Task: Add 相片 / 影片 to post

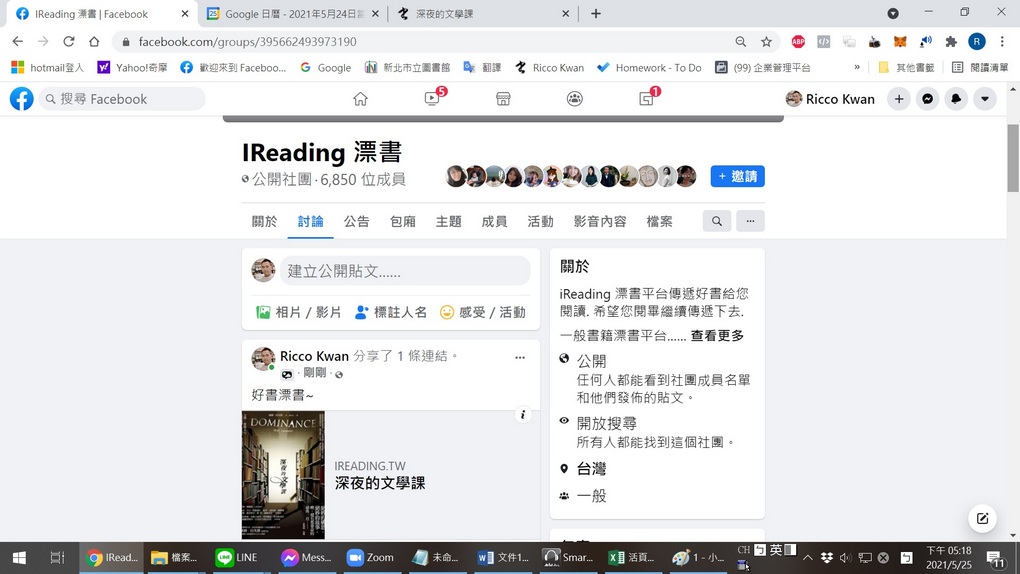Action: (299, 312)
